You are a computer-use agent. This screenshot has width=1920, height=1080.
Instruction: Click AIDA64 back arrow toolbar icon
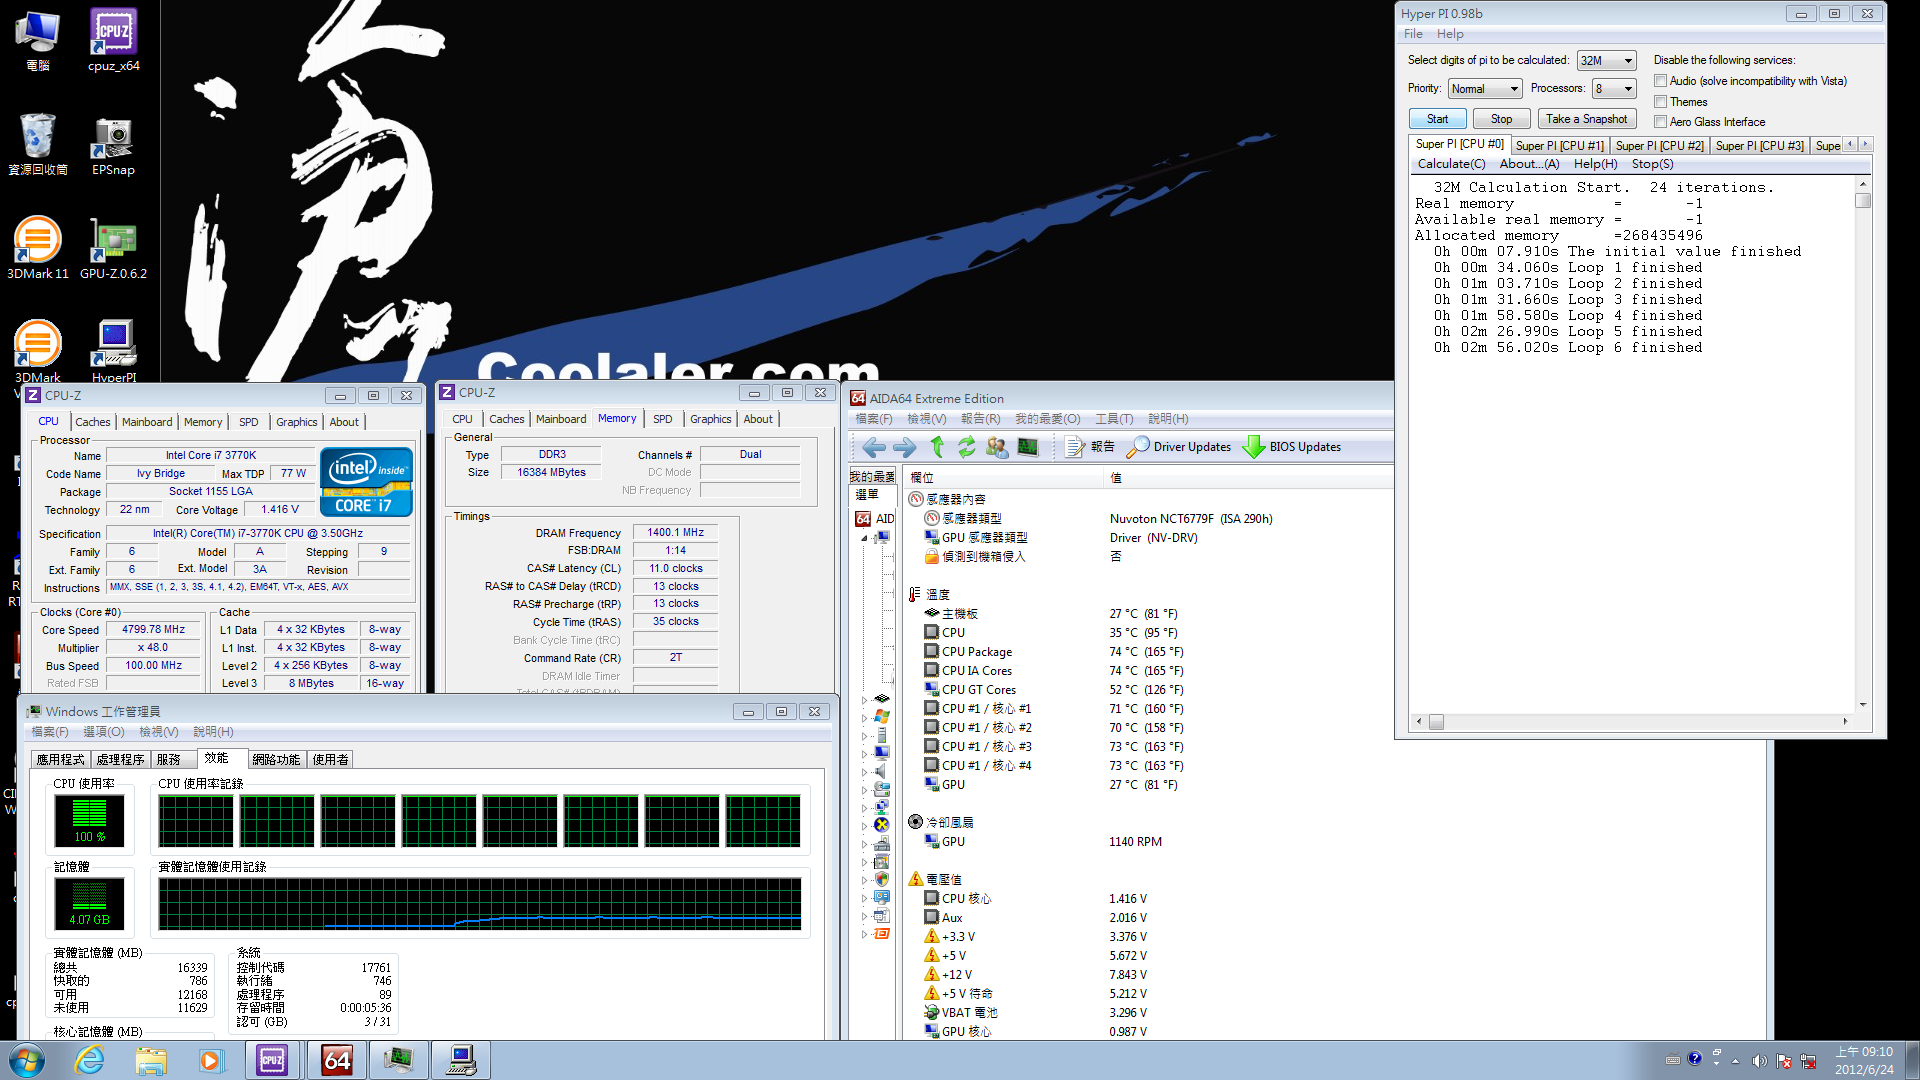click(873, 447)
